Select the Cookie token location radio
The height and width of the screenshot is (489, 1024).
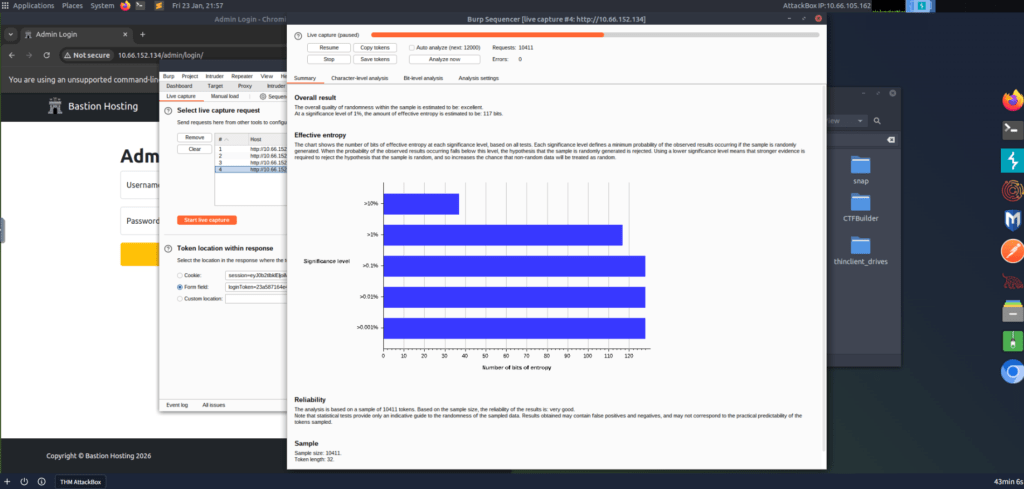pyautogui.click(x=180, y=276)
